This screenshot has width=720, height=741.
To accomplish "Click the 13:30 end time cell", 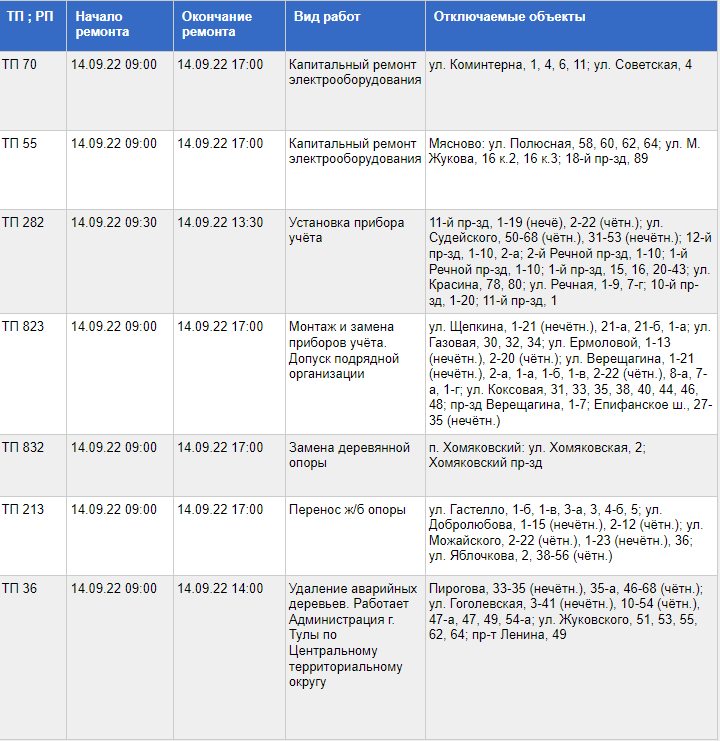I will (220, 222).
